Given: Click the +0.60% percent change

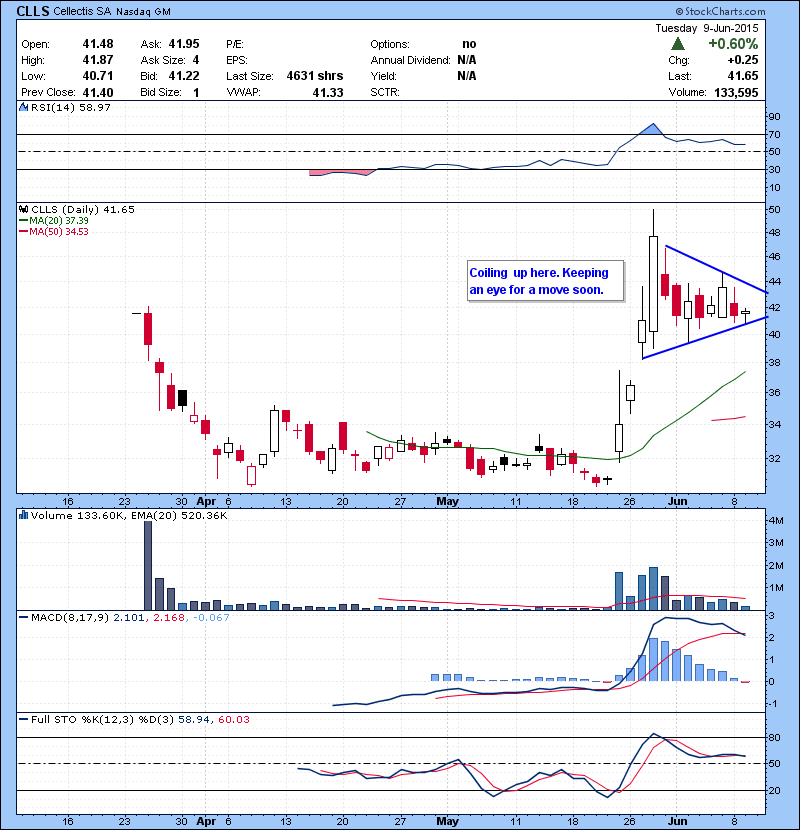Looking at the screenshot, I should coord(733,44).
